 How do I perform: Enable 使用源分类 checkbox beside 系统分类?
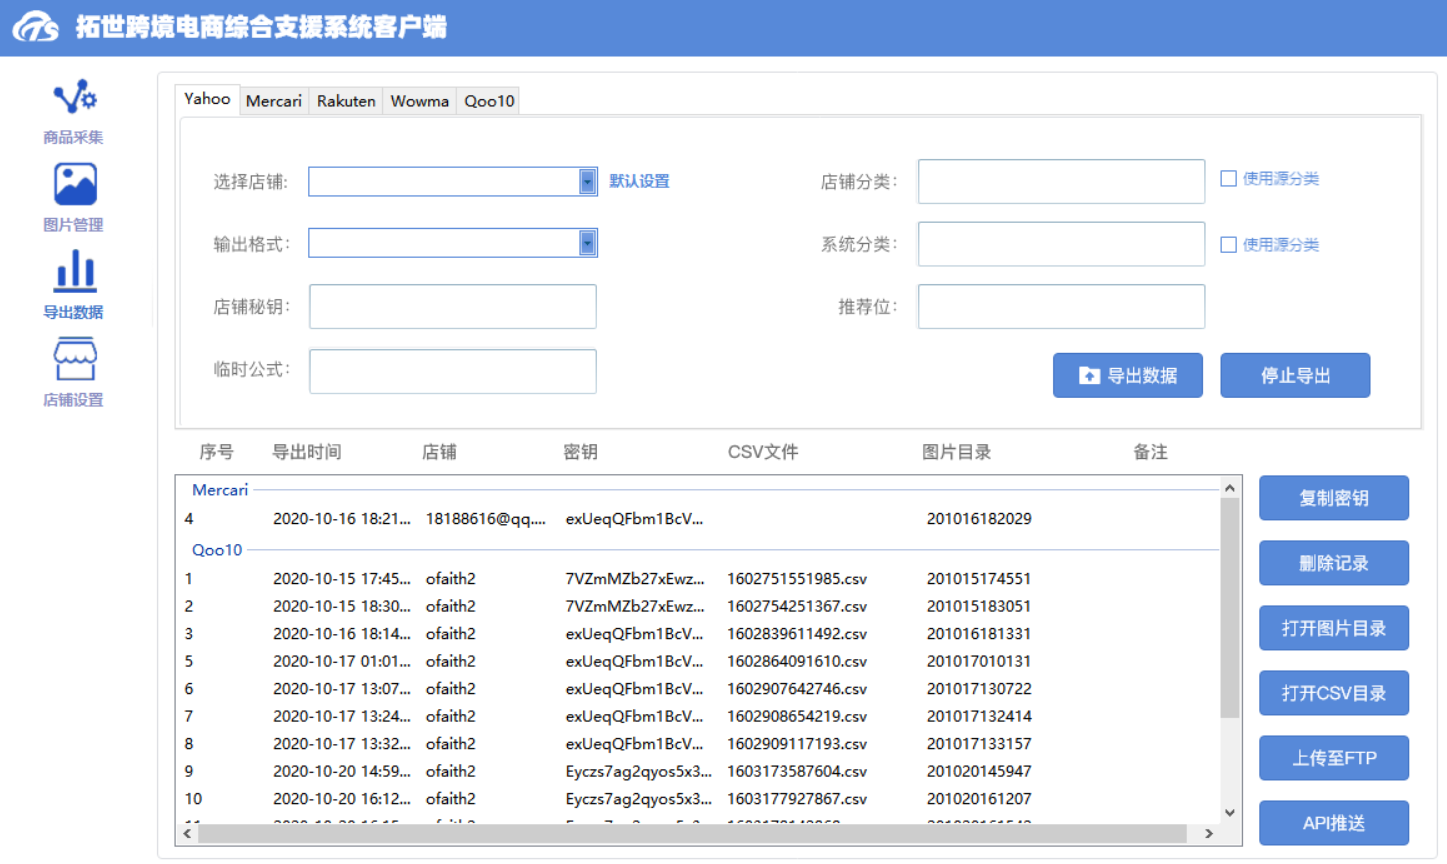pos(1228,245)
